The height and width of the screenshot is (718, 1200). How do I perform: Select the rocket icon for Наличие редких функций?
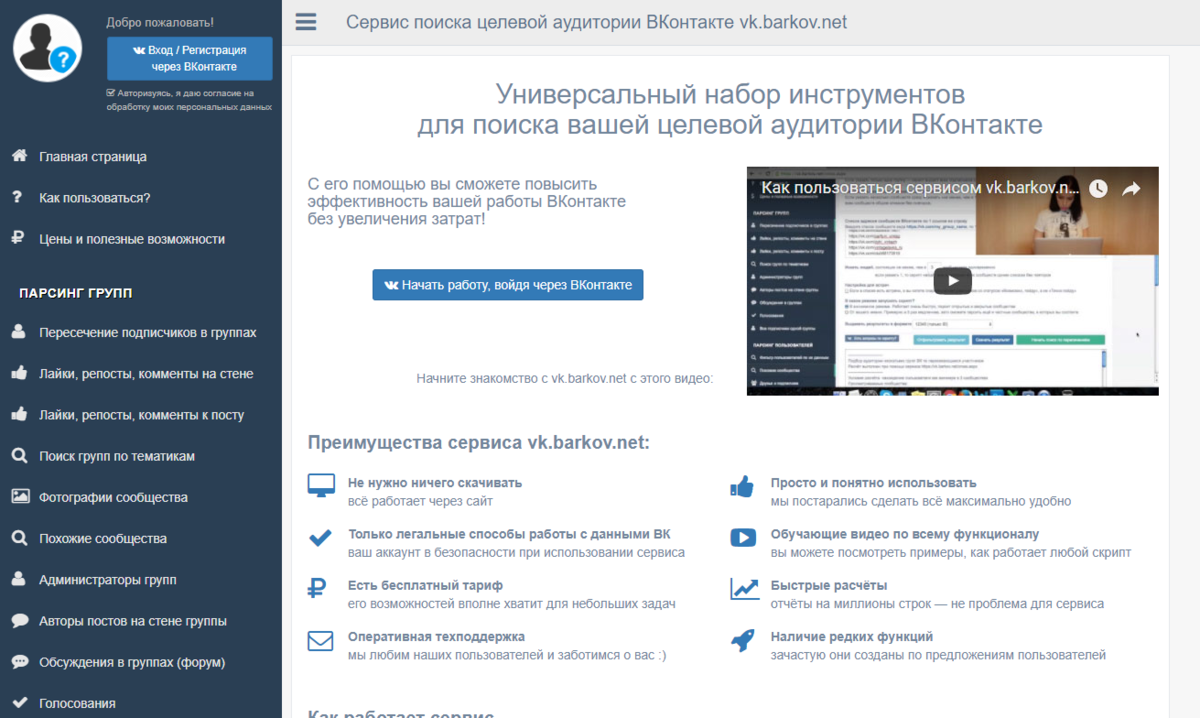point(743,641)
